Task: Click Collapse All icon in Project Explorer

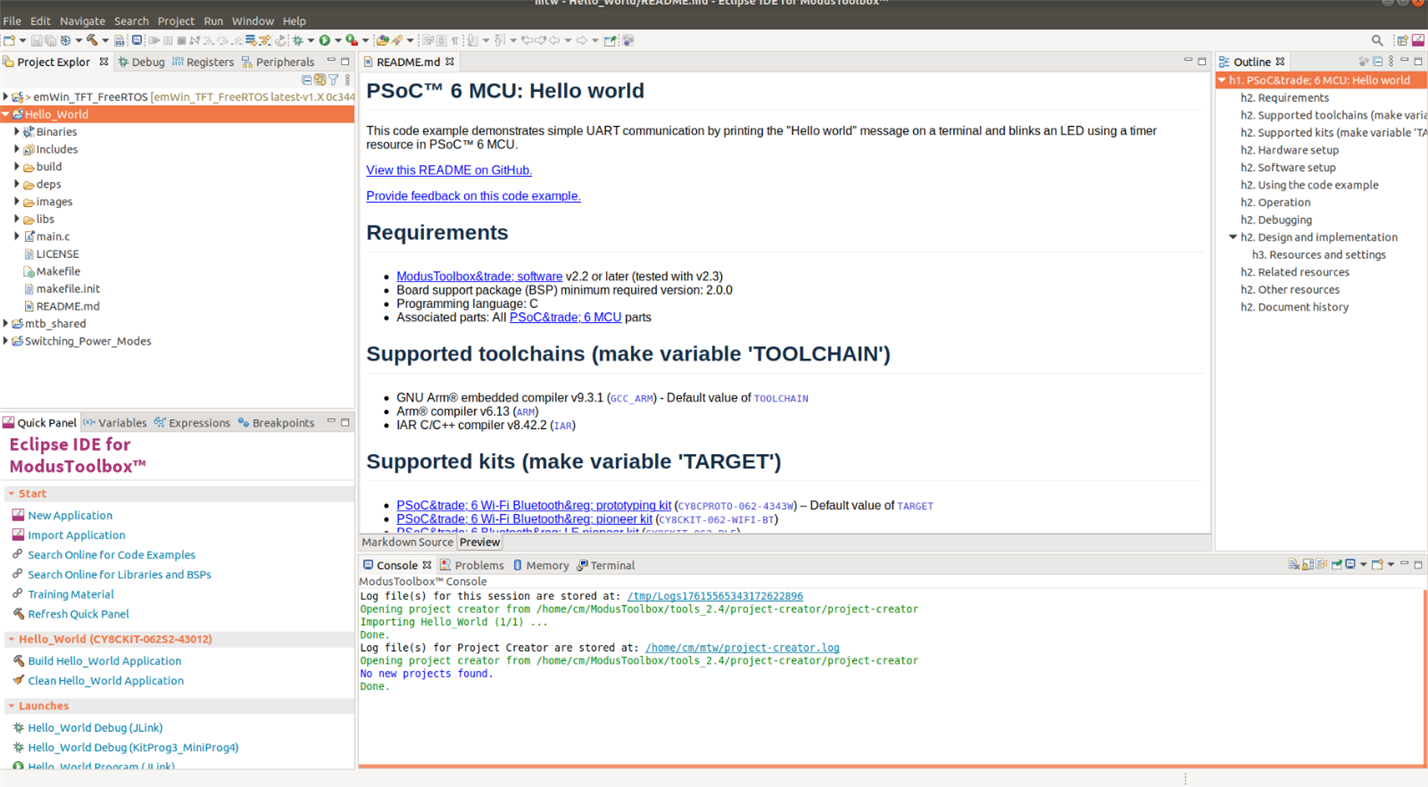Action: pos(307,80)
